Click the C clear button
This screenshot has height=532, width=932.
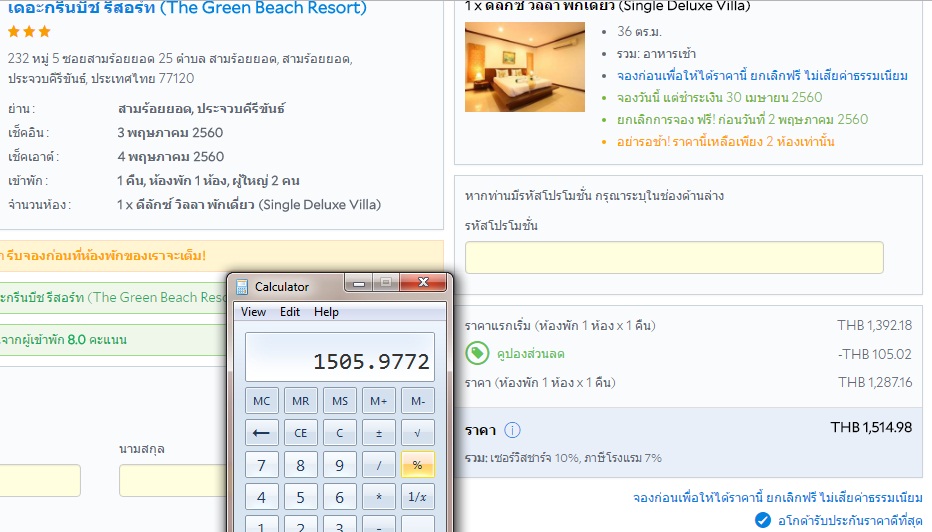(x=340, y=433)
